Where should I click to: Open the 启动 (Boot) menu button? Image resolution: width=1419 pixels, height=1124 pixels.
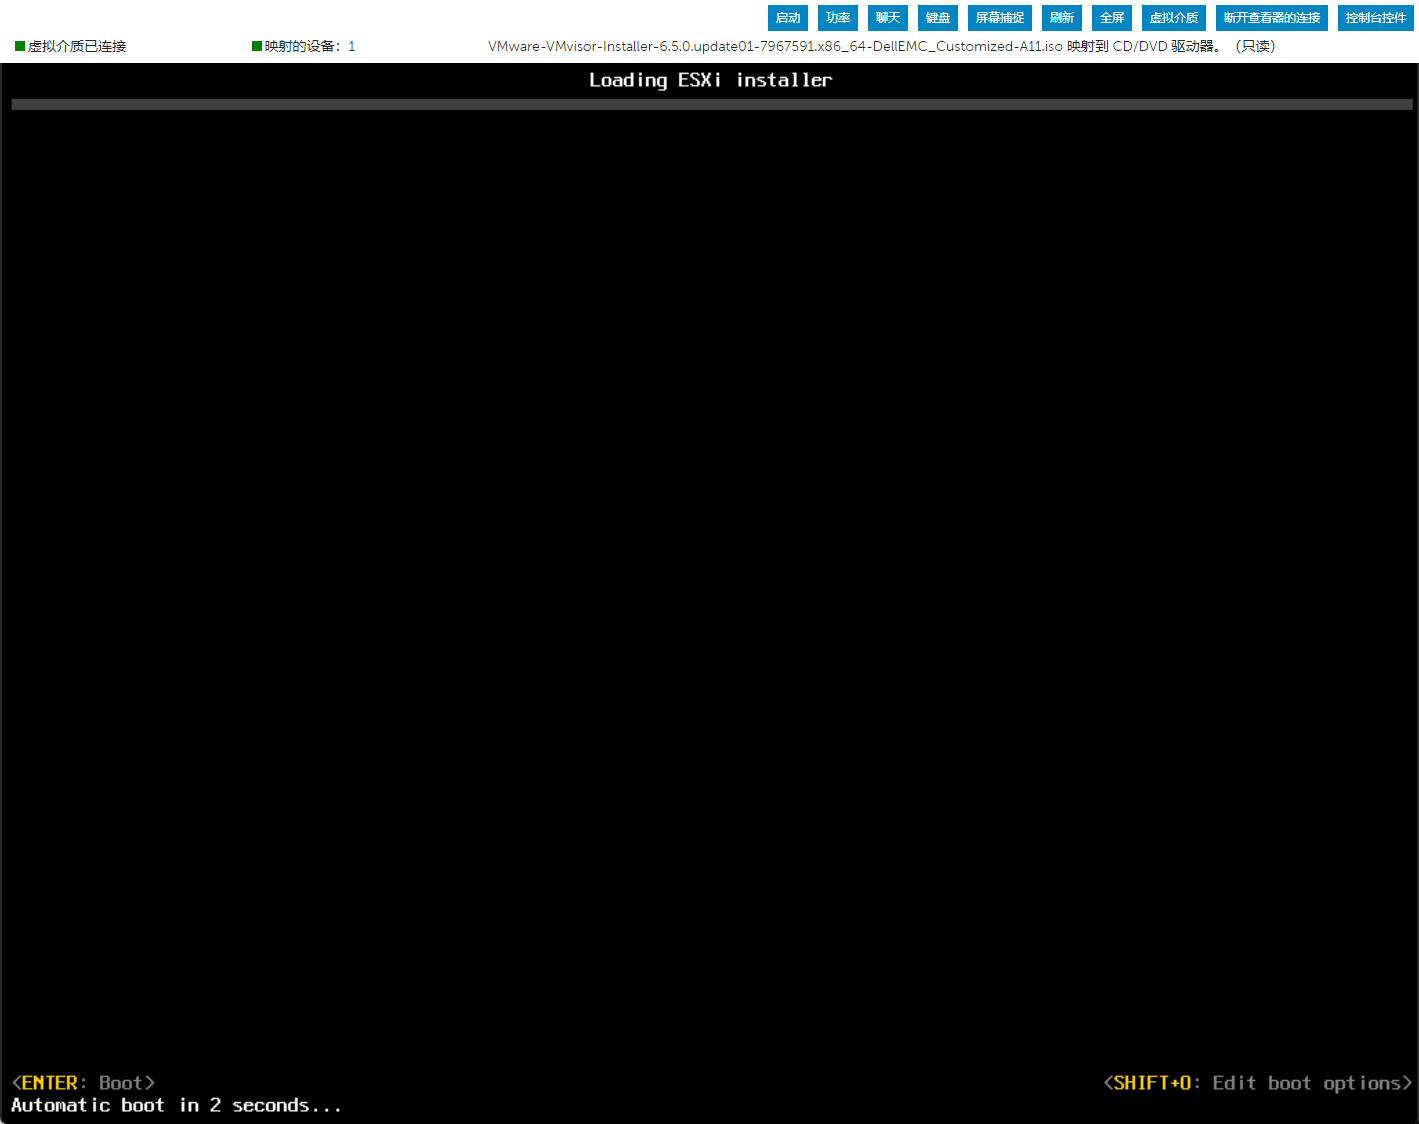tap(787, 18)
